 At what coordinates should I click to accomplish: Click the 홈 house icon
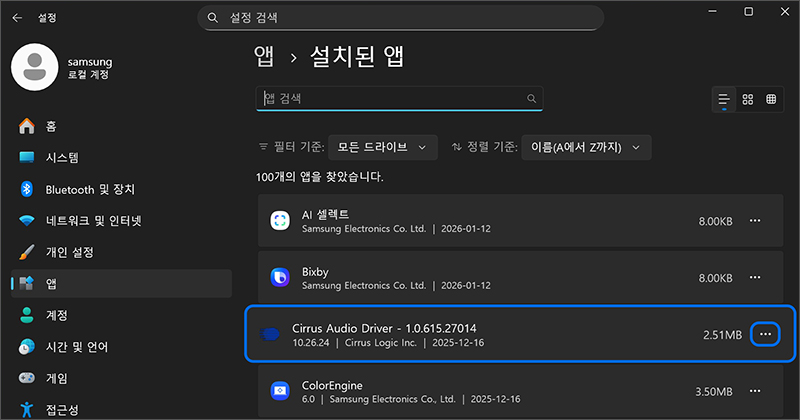pyautogui.click(x=27, y=126)
